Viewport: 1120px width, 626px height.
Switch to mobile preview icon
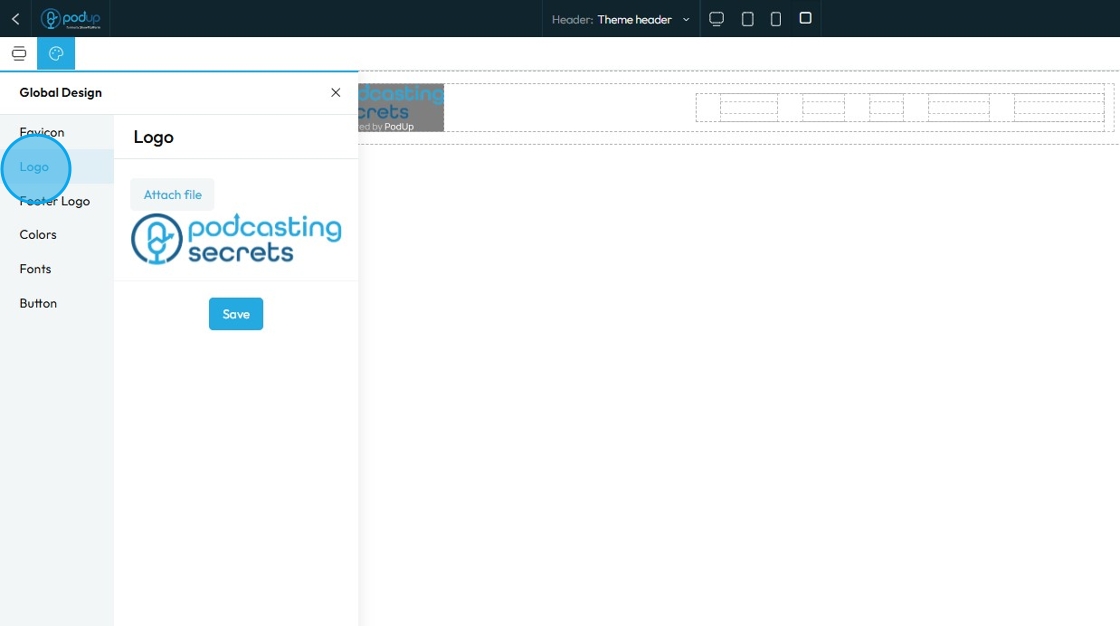[776, 19]
